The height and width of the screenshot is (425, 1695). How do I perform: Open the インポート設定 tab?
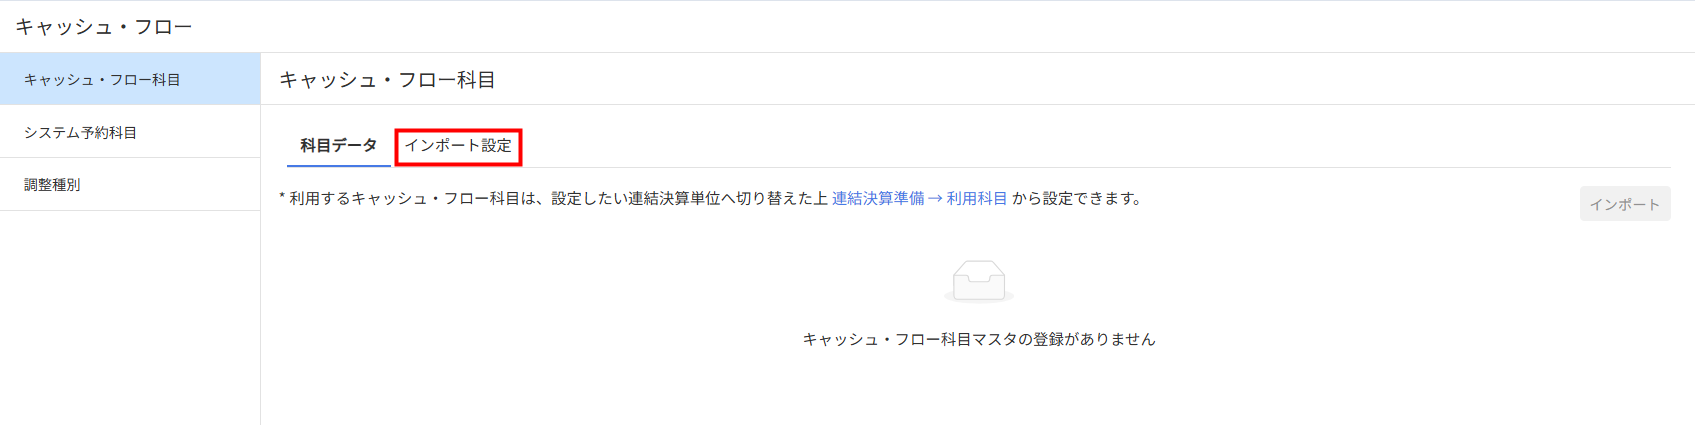tap(458, 146)
